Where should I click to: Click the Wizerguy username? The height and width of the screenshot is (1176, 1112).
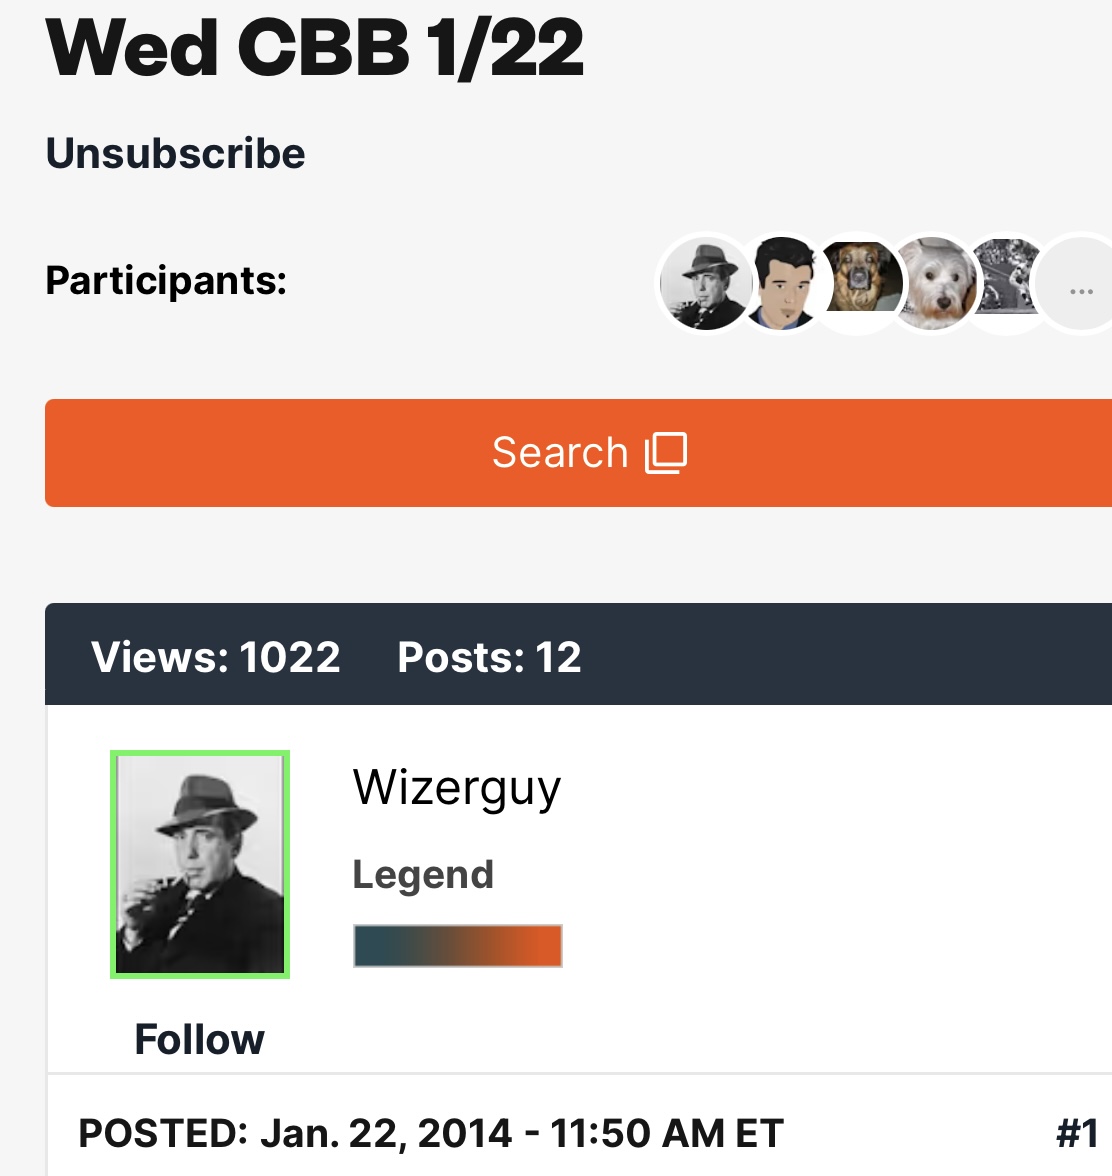(x=457, y=788)
